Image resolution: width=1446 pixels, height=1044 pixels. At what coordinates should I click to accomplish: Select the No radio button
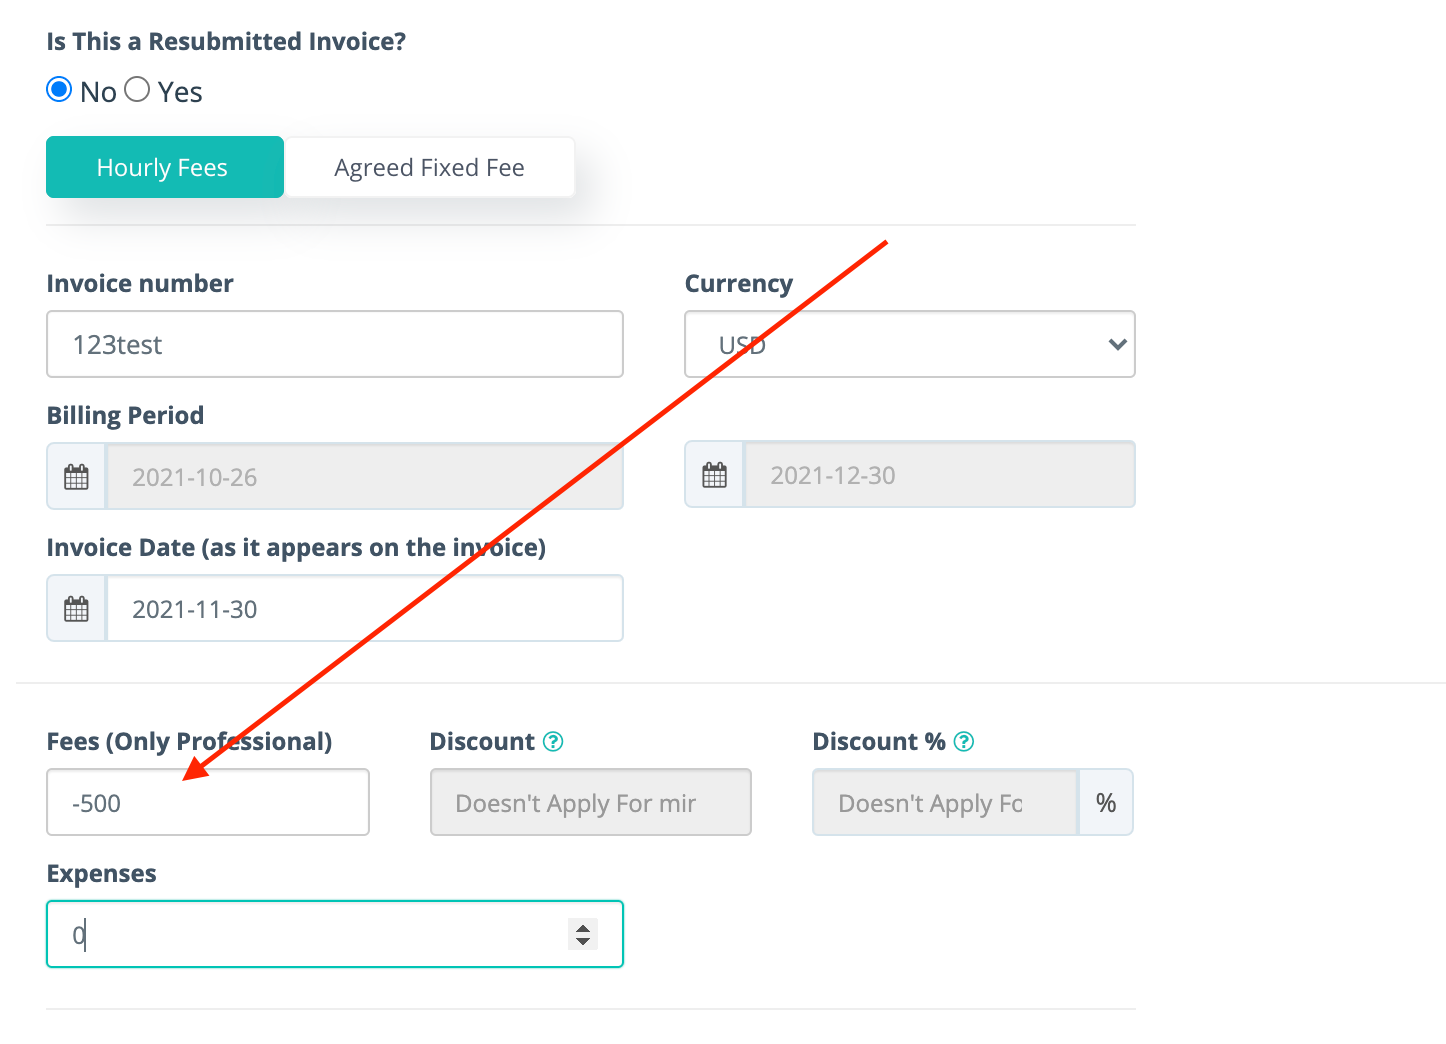click(x=59, y=90)
